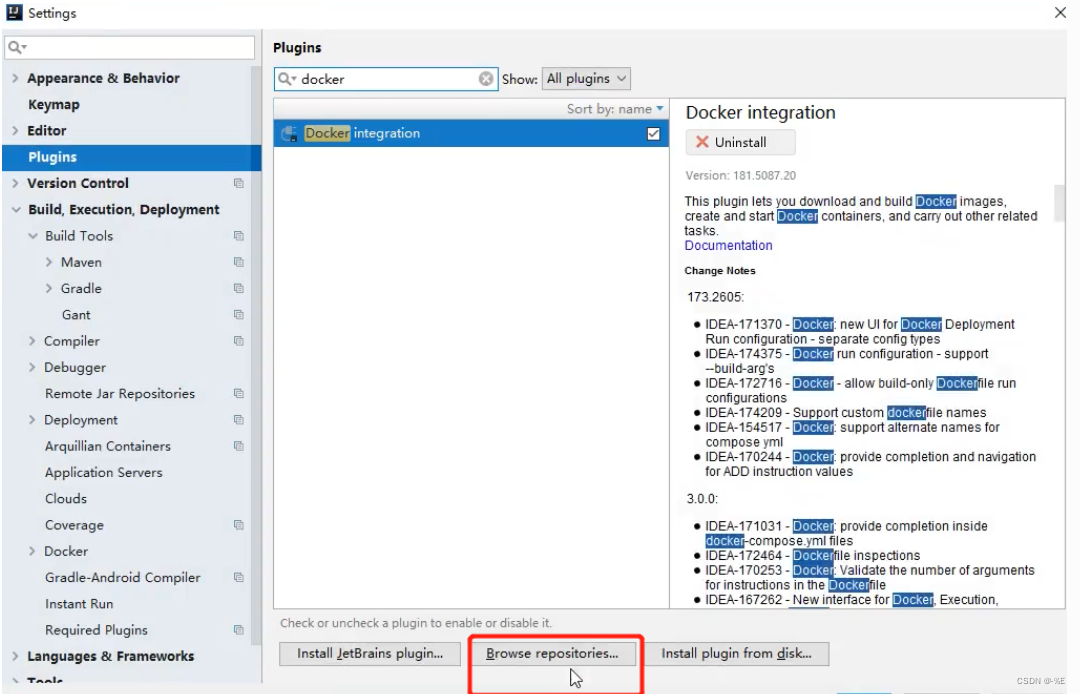
Task: Open Required Plugins settings
Action: pyautogui.click(x=96, y=631)
